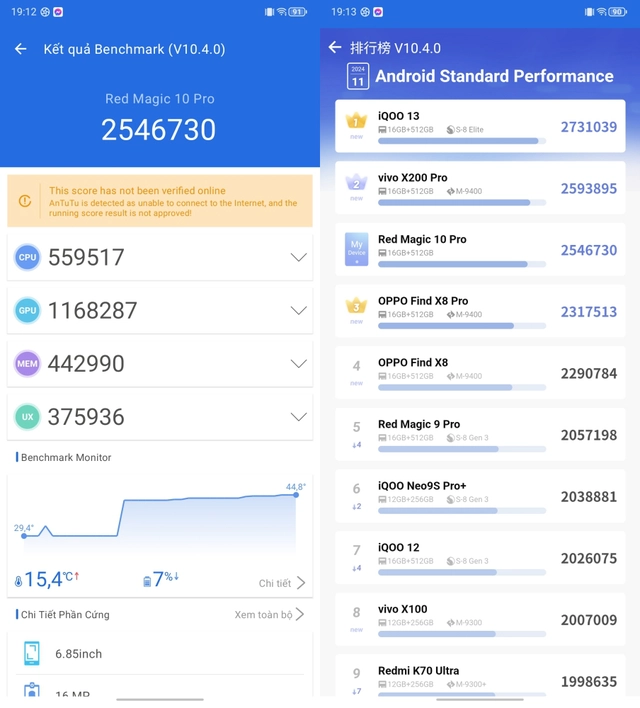The width and height of the screenshot is (640, 708).
Task: Open "Chi tiết" benchmark monitor details
Action: tap(282, 583)
